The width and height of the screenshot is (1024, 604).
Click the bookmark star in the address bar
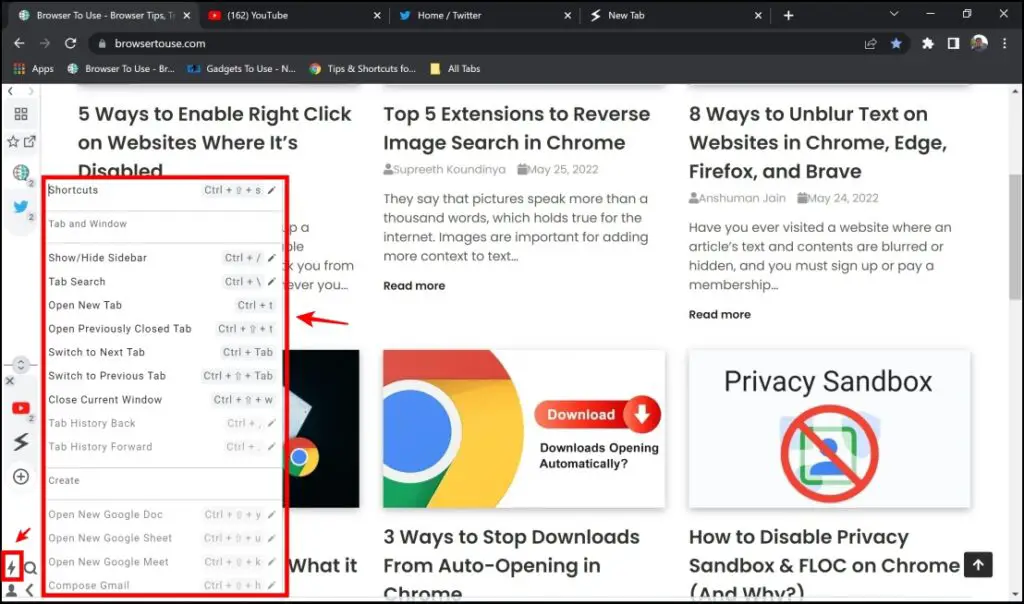click(897, 44)
